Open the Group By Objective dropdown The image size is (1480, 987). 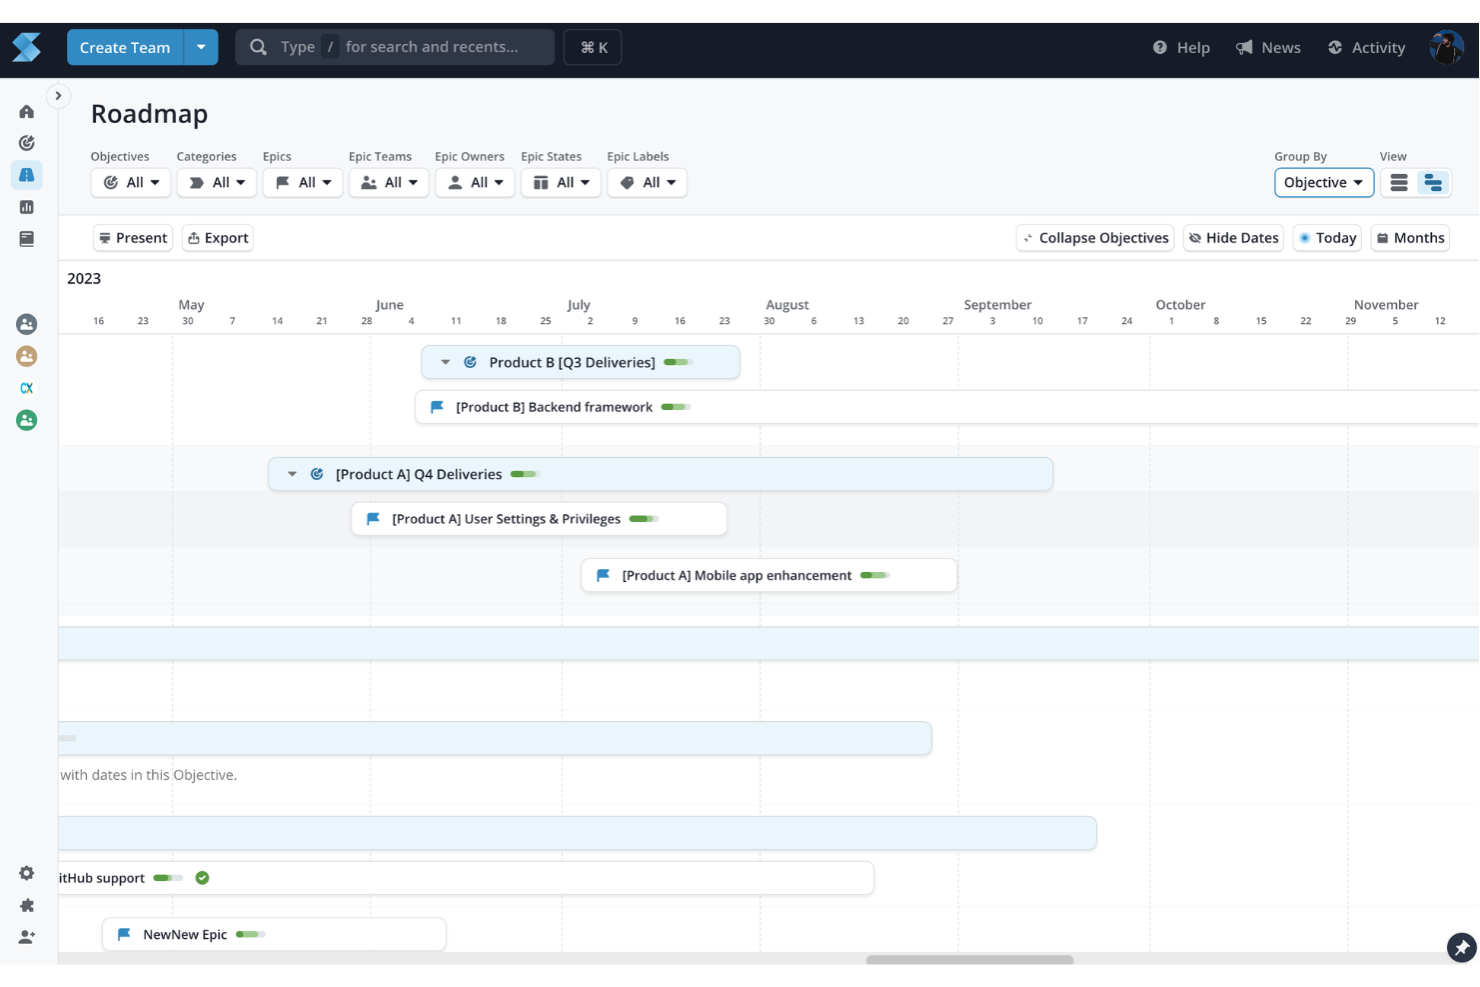coord(1323,182)
